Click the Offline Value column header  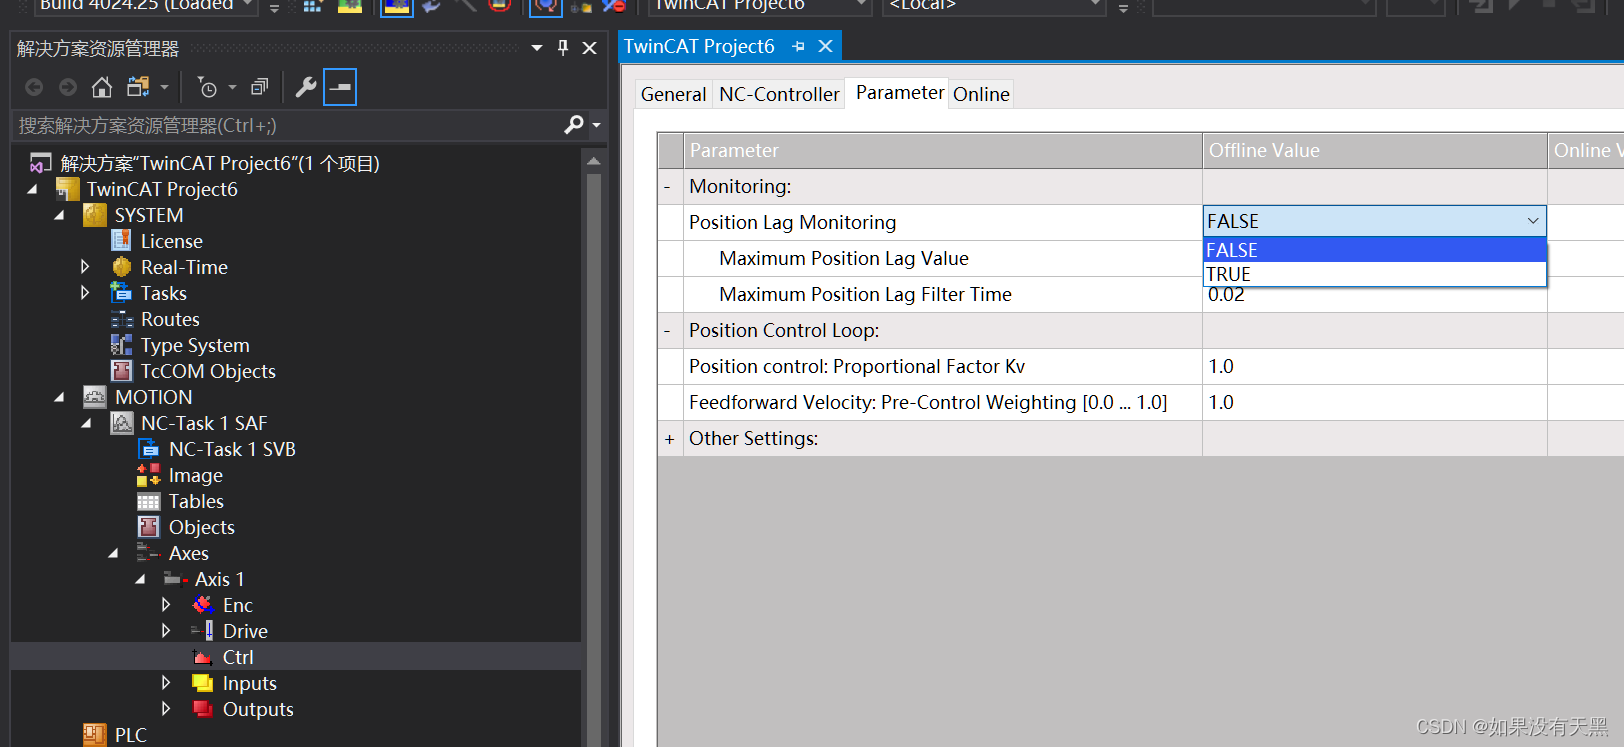1374,150
